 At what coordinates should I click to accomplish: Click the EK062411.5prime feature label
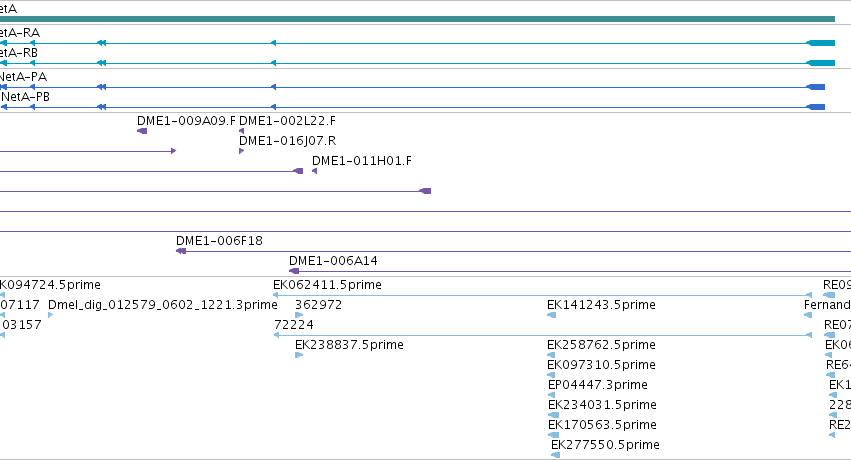point(327,285)
